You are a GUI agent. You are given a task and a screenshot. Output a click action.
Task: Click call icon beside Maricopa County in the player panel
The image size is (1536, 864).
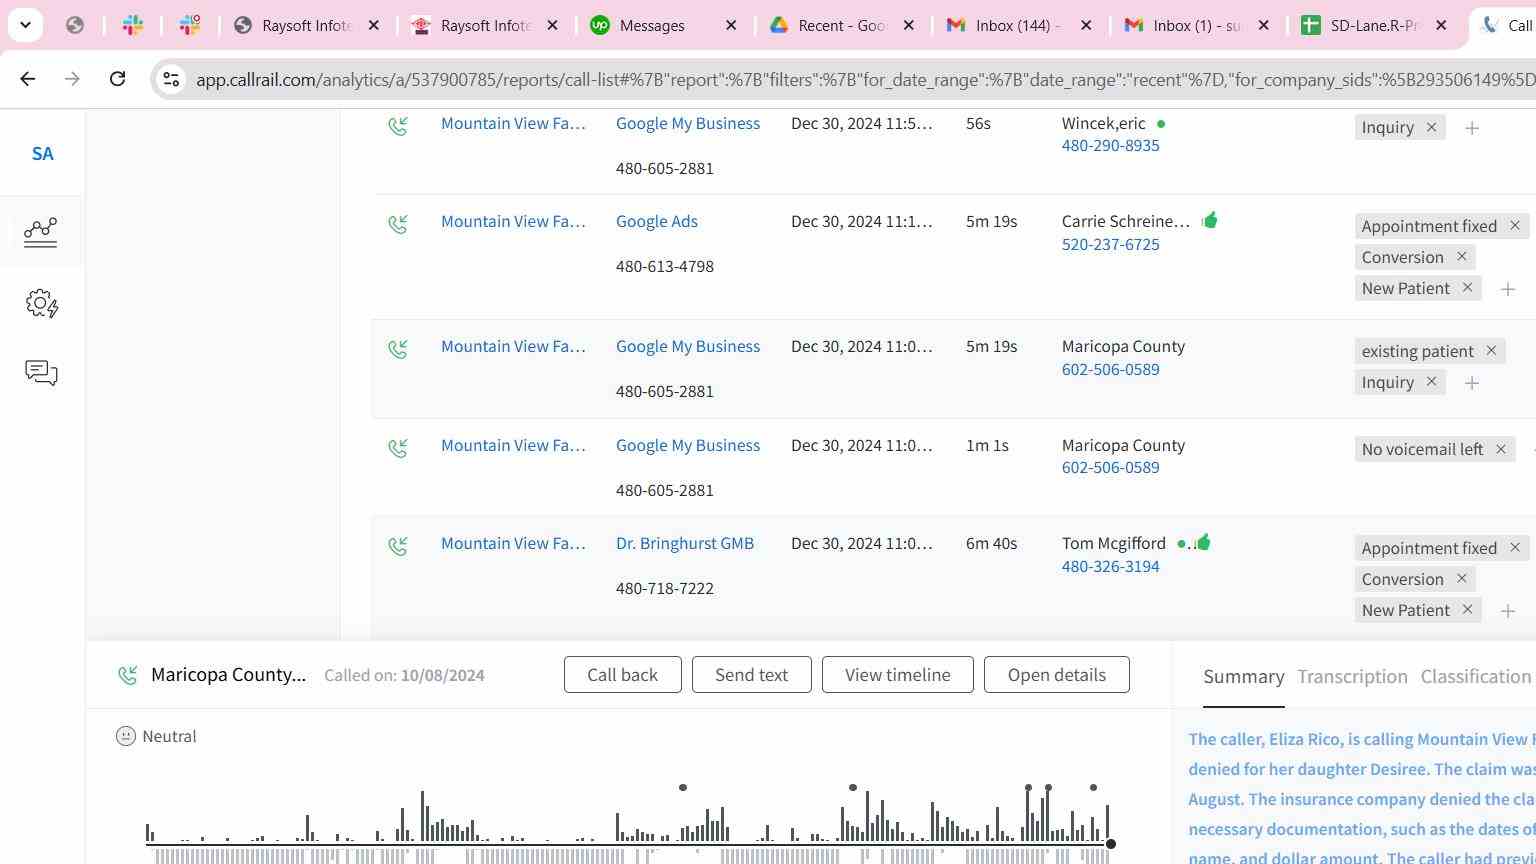(x=128, y=675)
